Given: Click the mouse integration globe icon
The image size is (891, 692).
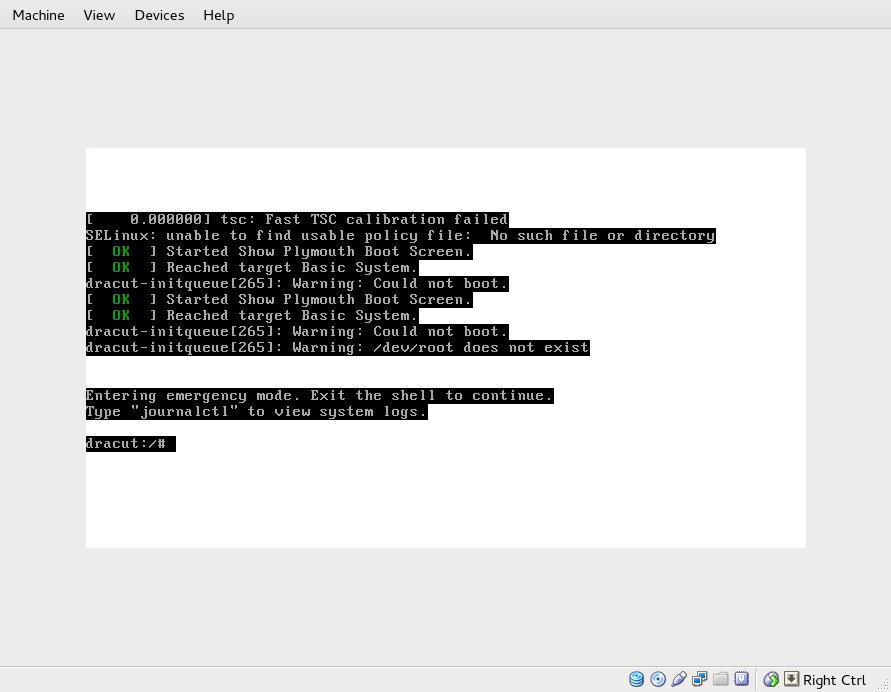Looking at the screenshot, I should 771,679.
